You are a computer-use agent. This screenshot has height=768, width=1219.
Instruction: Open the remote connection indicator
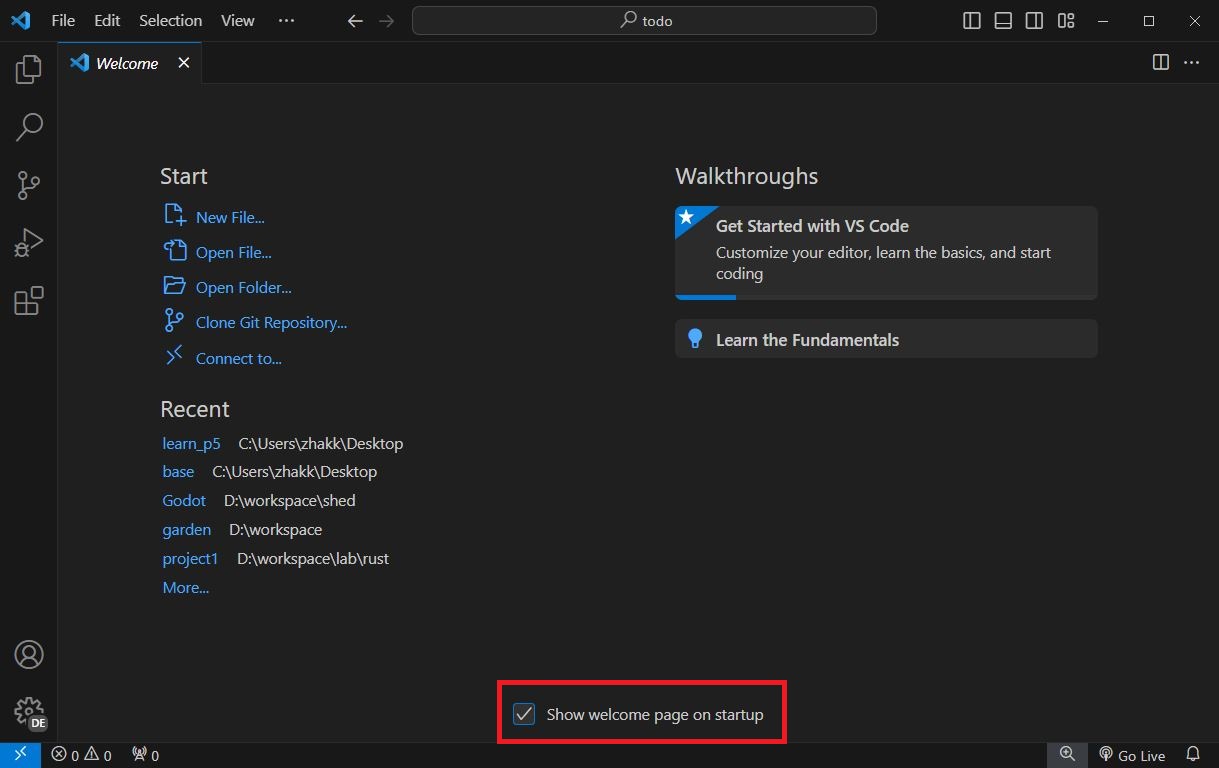coord(19,755)
